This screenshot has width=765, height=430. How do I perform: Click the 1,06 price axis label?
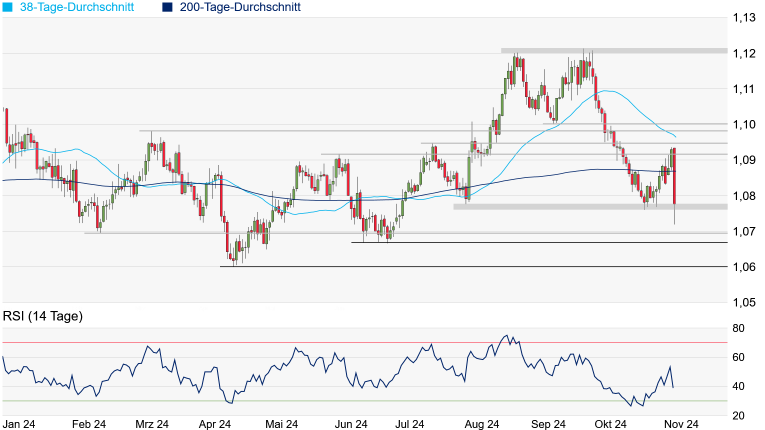click(742, 267)
